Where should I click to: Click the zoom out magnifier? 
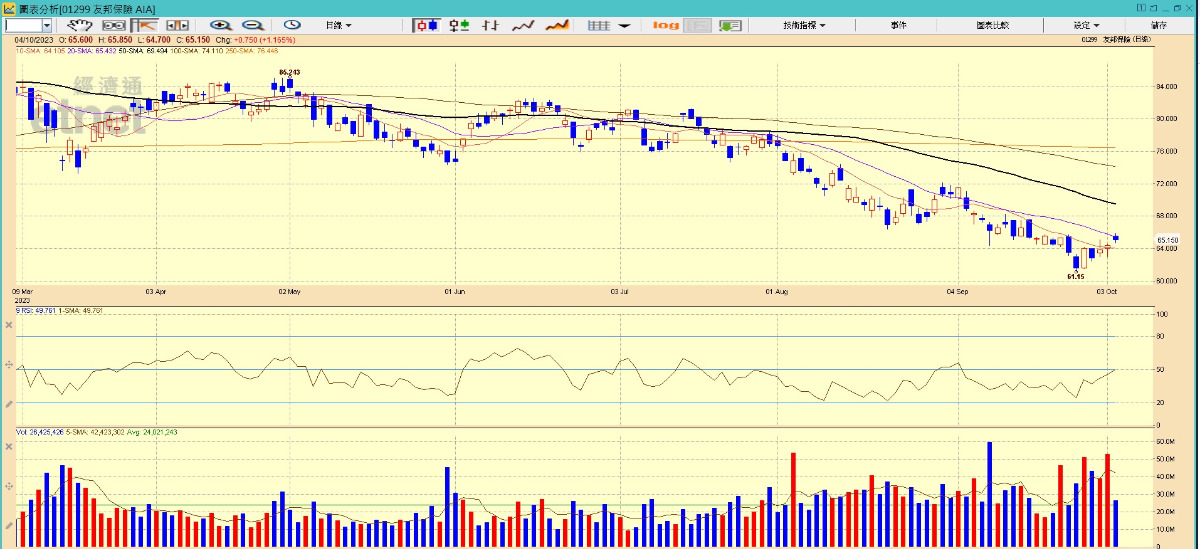tap(252, 25)
